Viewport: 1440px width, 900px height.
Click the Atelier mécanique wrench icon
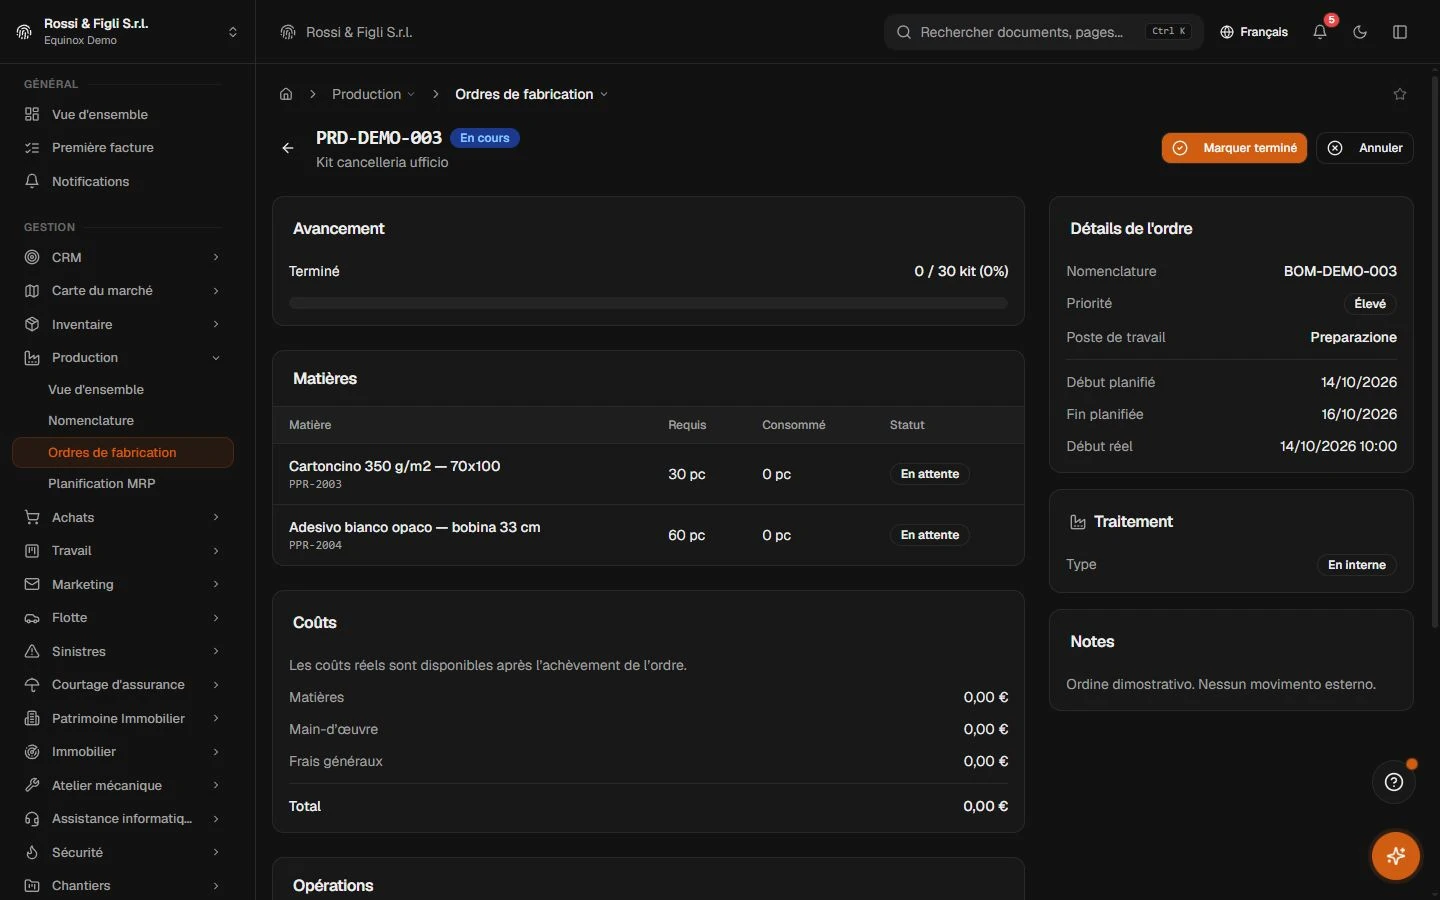tap(32, 785)
